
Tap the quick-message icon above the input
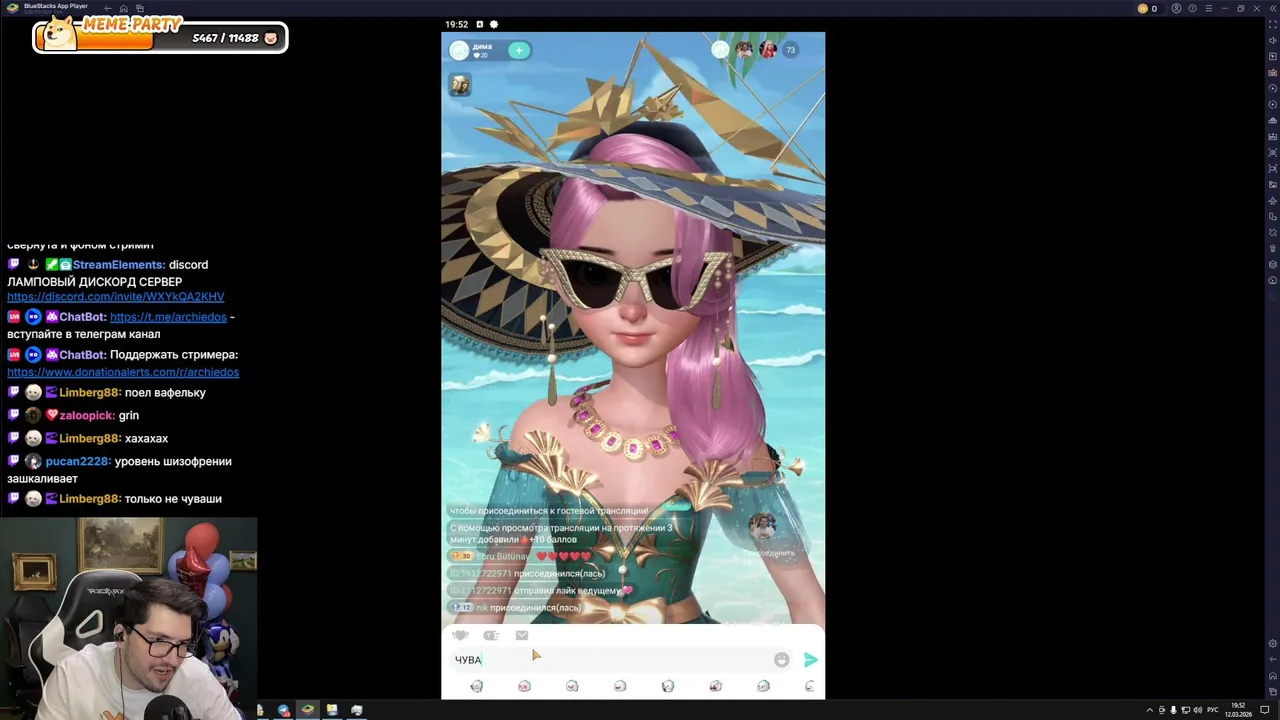pyautogui.click(x=491, y=635)
